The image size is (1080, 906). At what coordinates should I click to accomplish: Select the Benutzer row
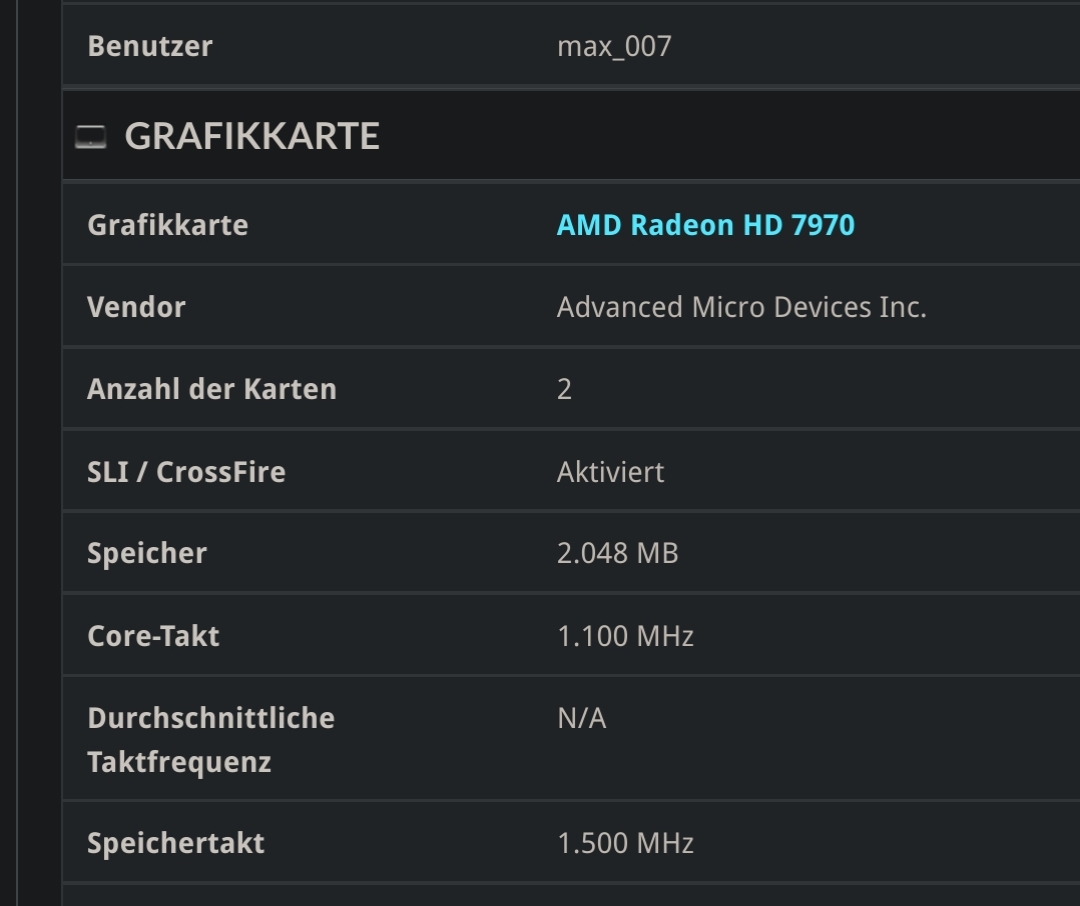click(400, 44)
